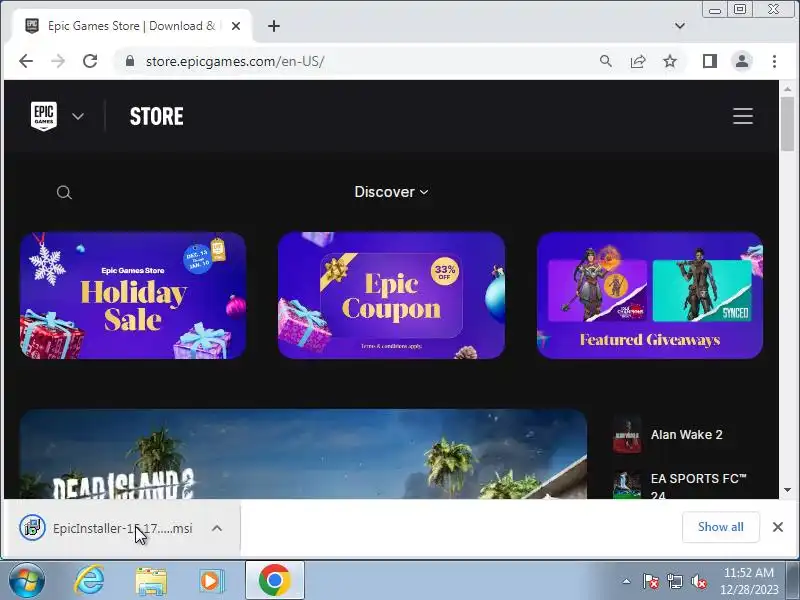800x600 pixels.
Task: Open the tab search chevron
Action: pyautogui.click(x=680, y=26)
